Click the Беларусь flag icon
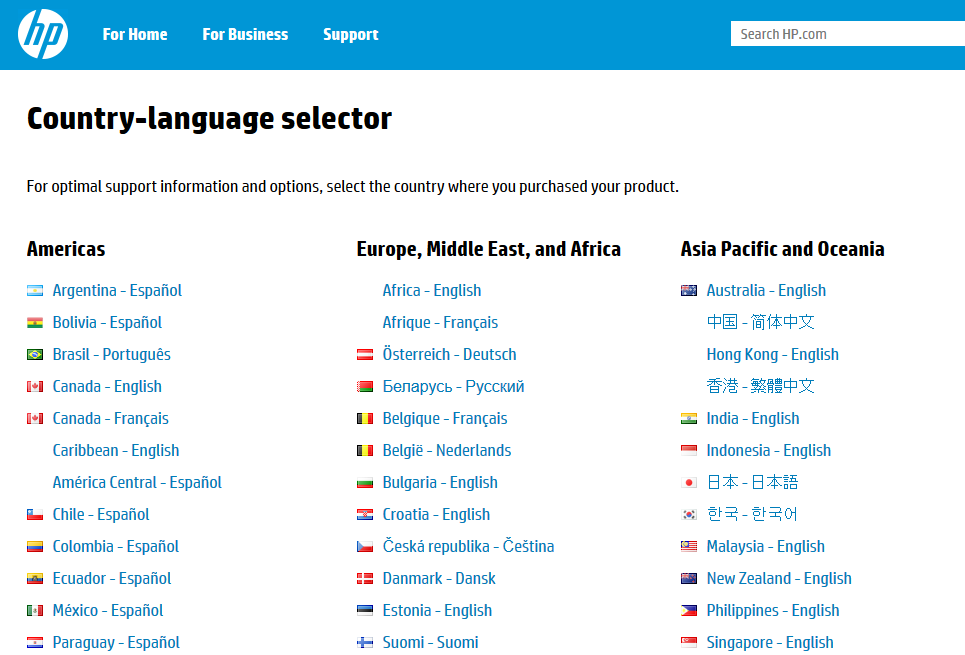The height and width of the screenshot is (655, 965). pyautogui.click(x=365, y=387)
